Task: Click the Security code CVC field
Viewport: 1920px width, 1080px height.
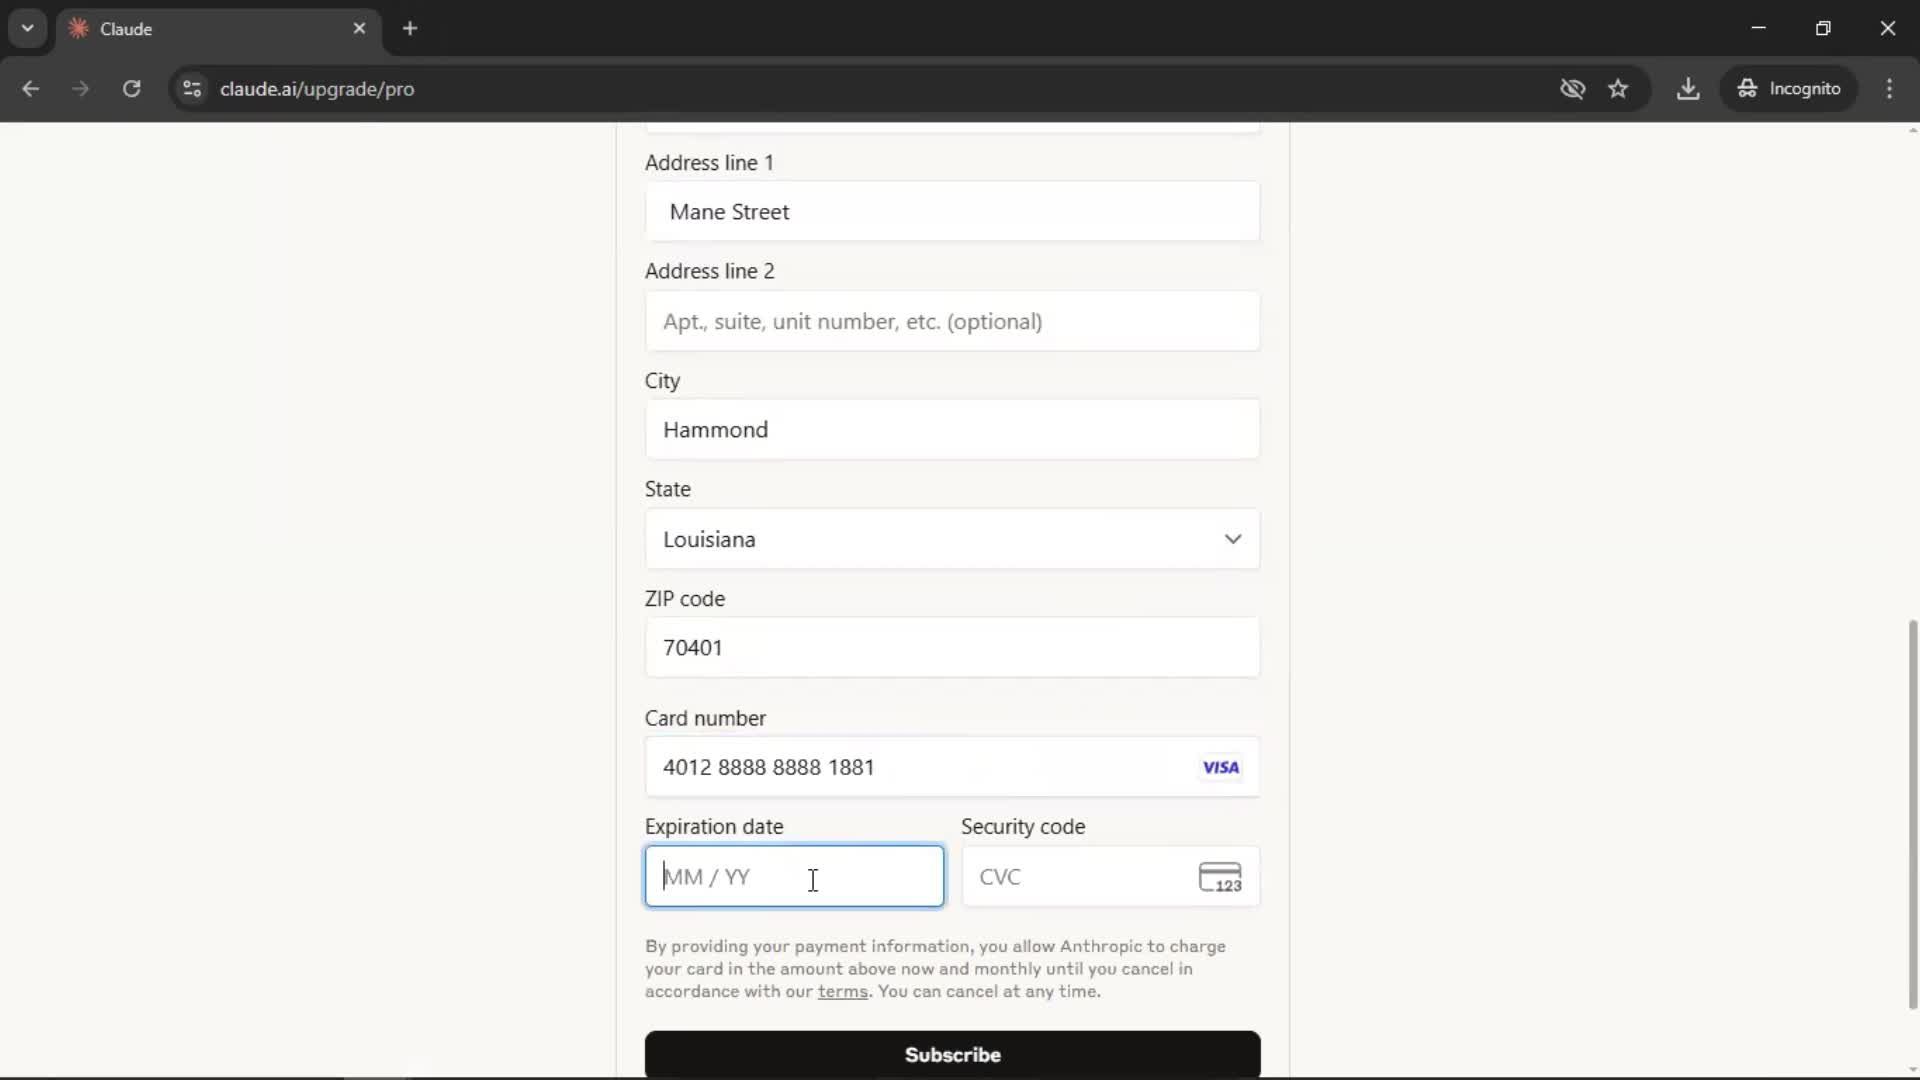Action: coord(1110,876)
